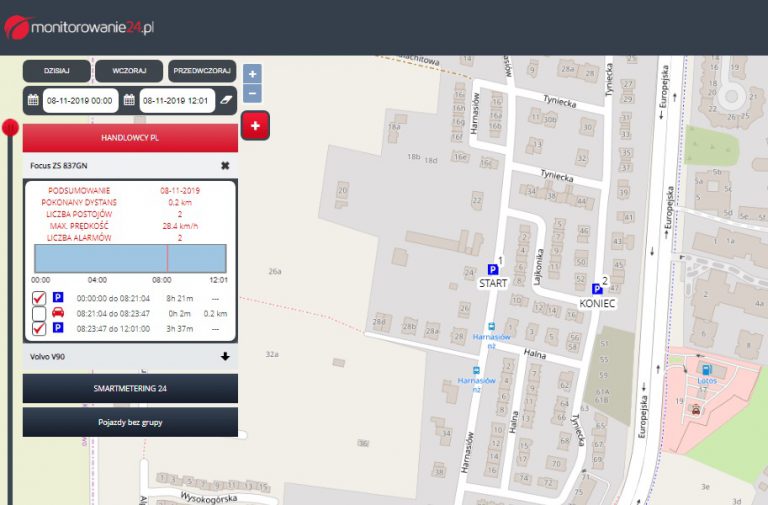Click the red timeline slider handle
This screenshot has height=505, width=768.
point(10,128)
